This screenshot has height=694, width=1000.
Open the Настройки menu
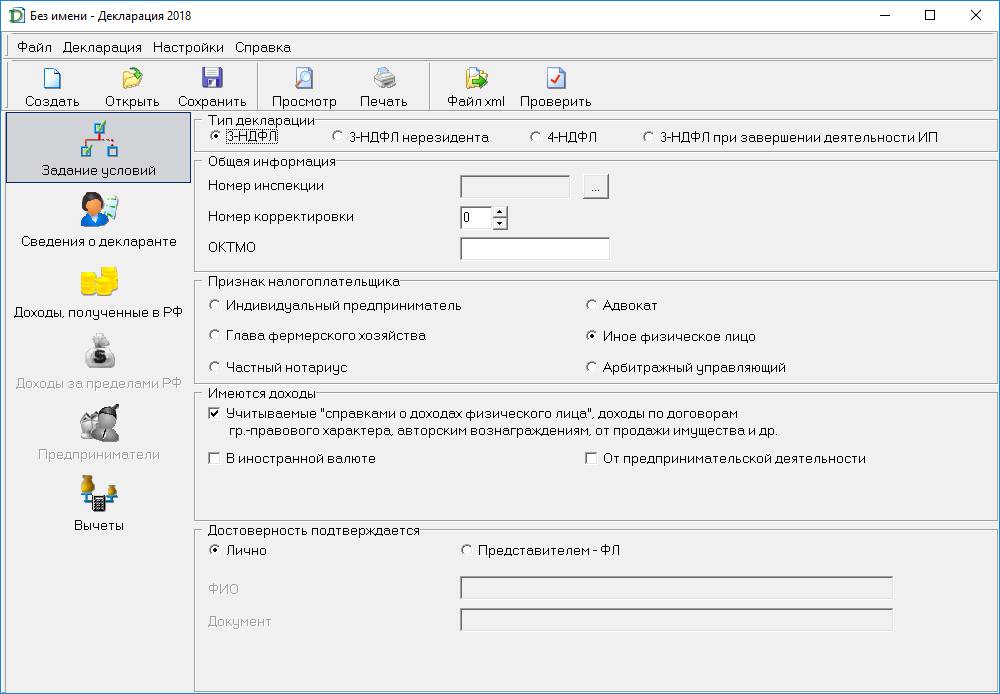pyautogui.click(x=188, y=47)
